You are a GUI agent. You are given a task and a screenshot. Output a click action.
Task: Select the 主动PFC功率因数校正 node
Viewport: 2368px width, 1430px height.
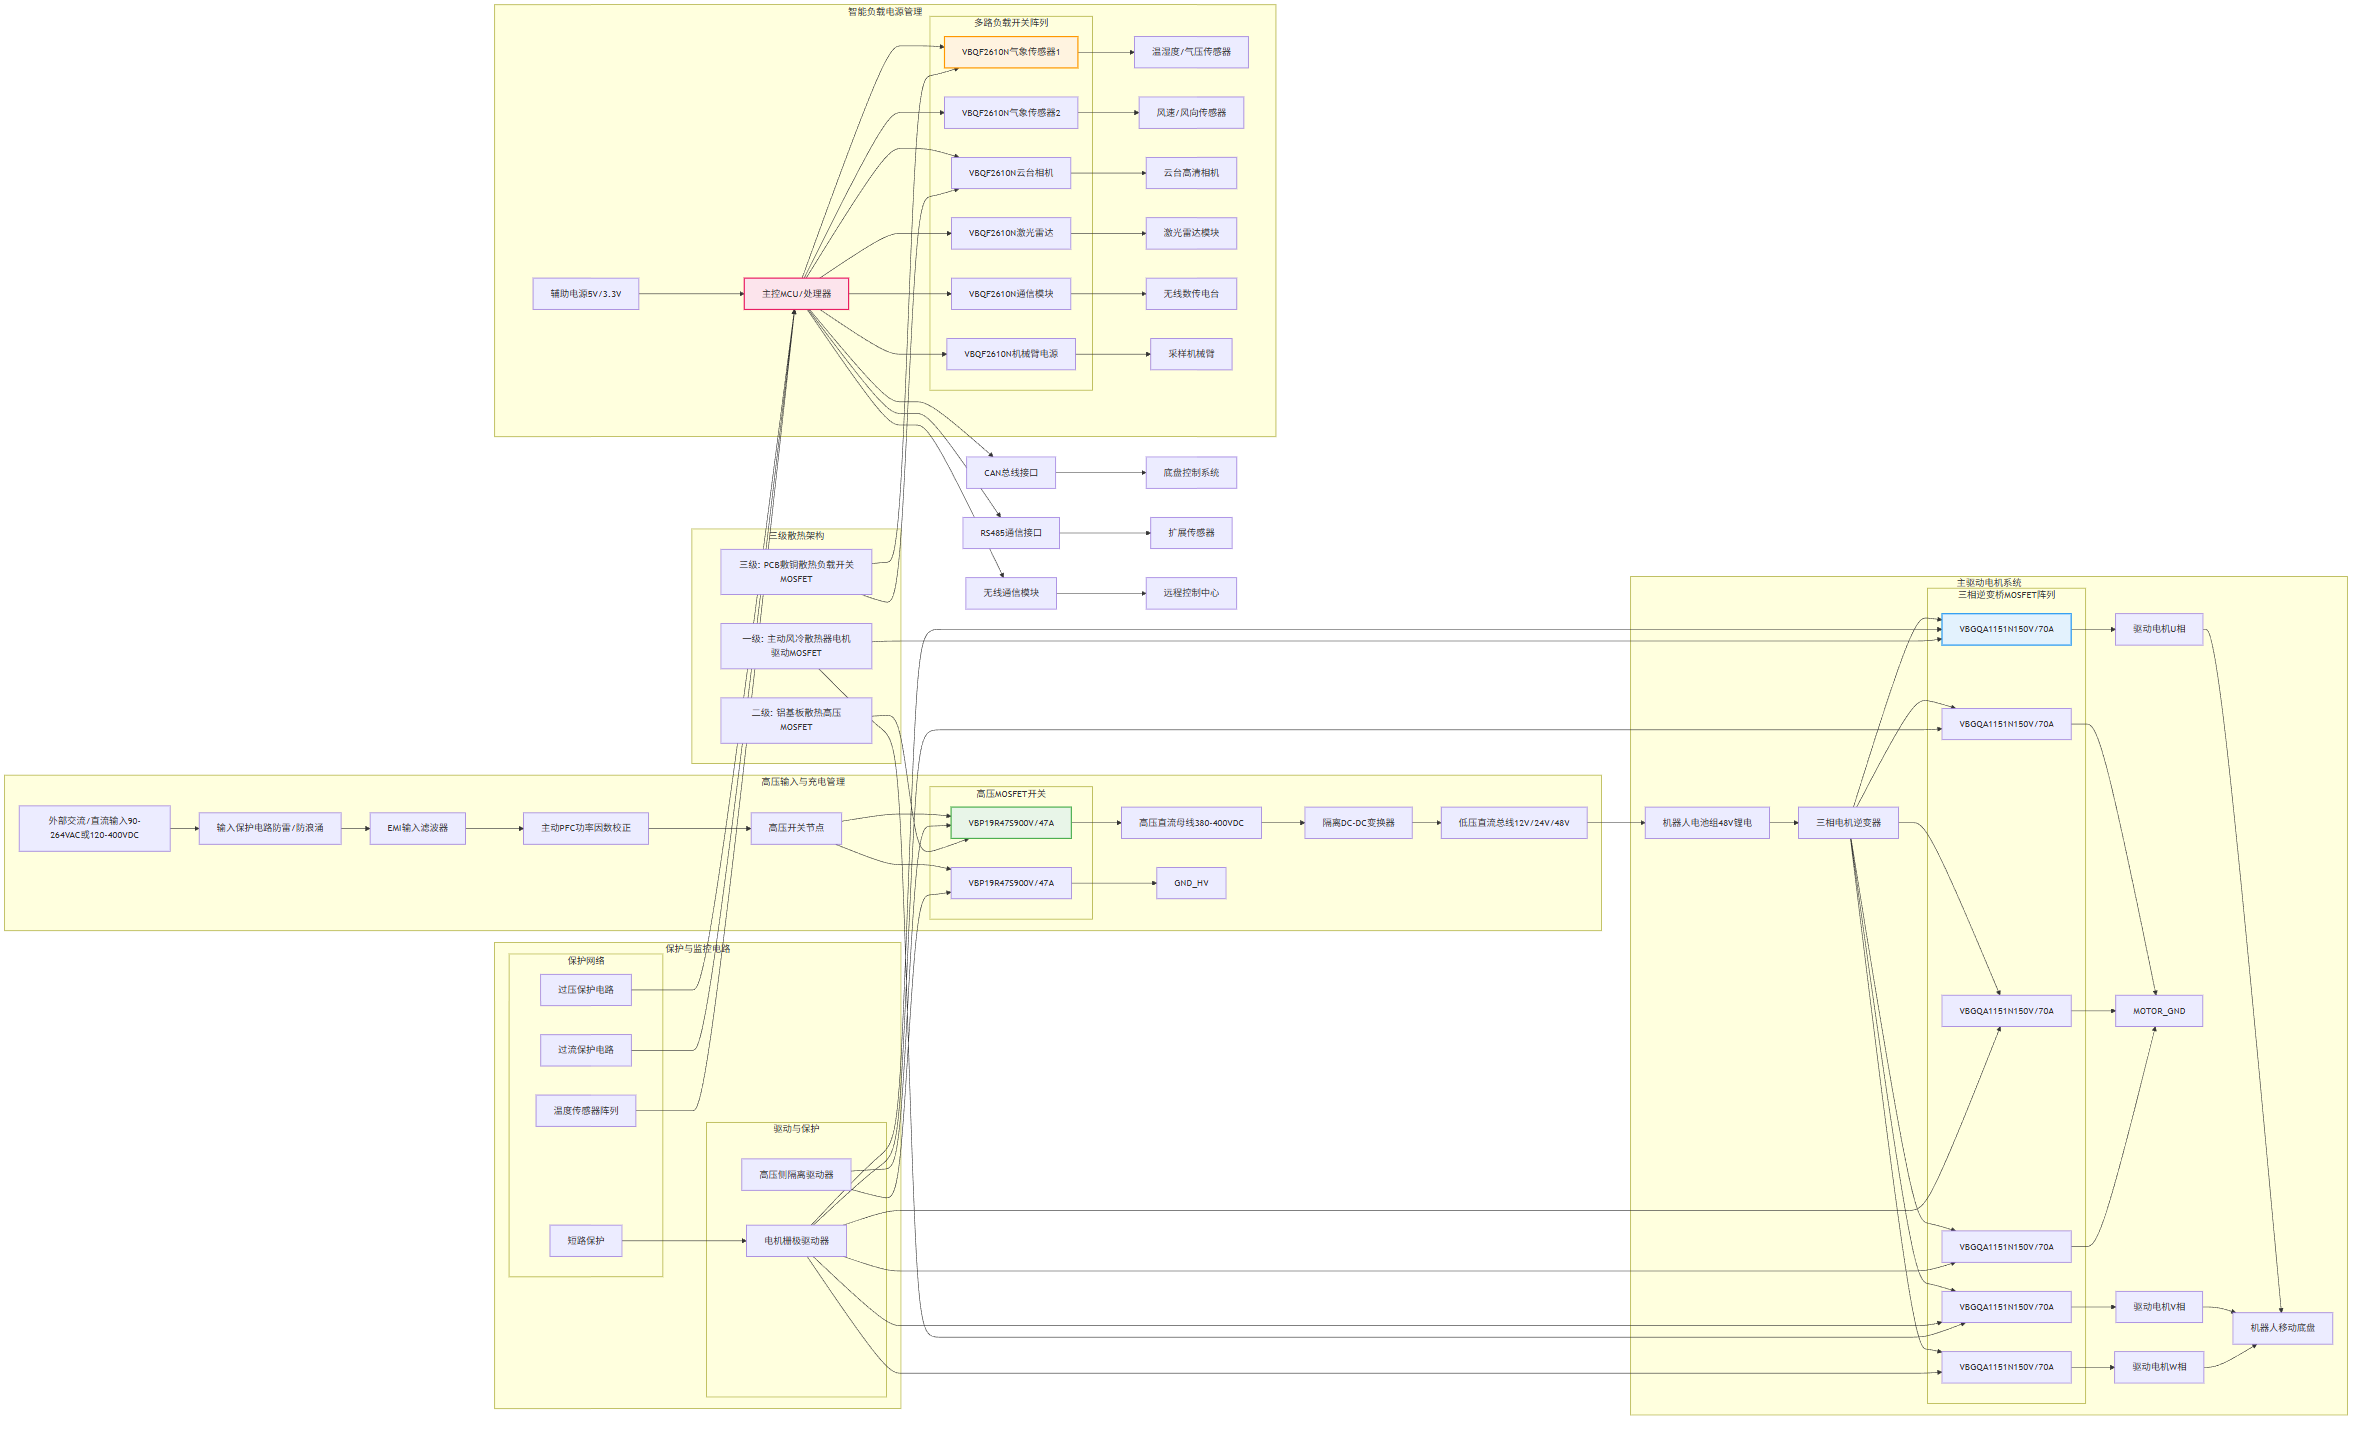(x=586, y=828)
